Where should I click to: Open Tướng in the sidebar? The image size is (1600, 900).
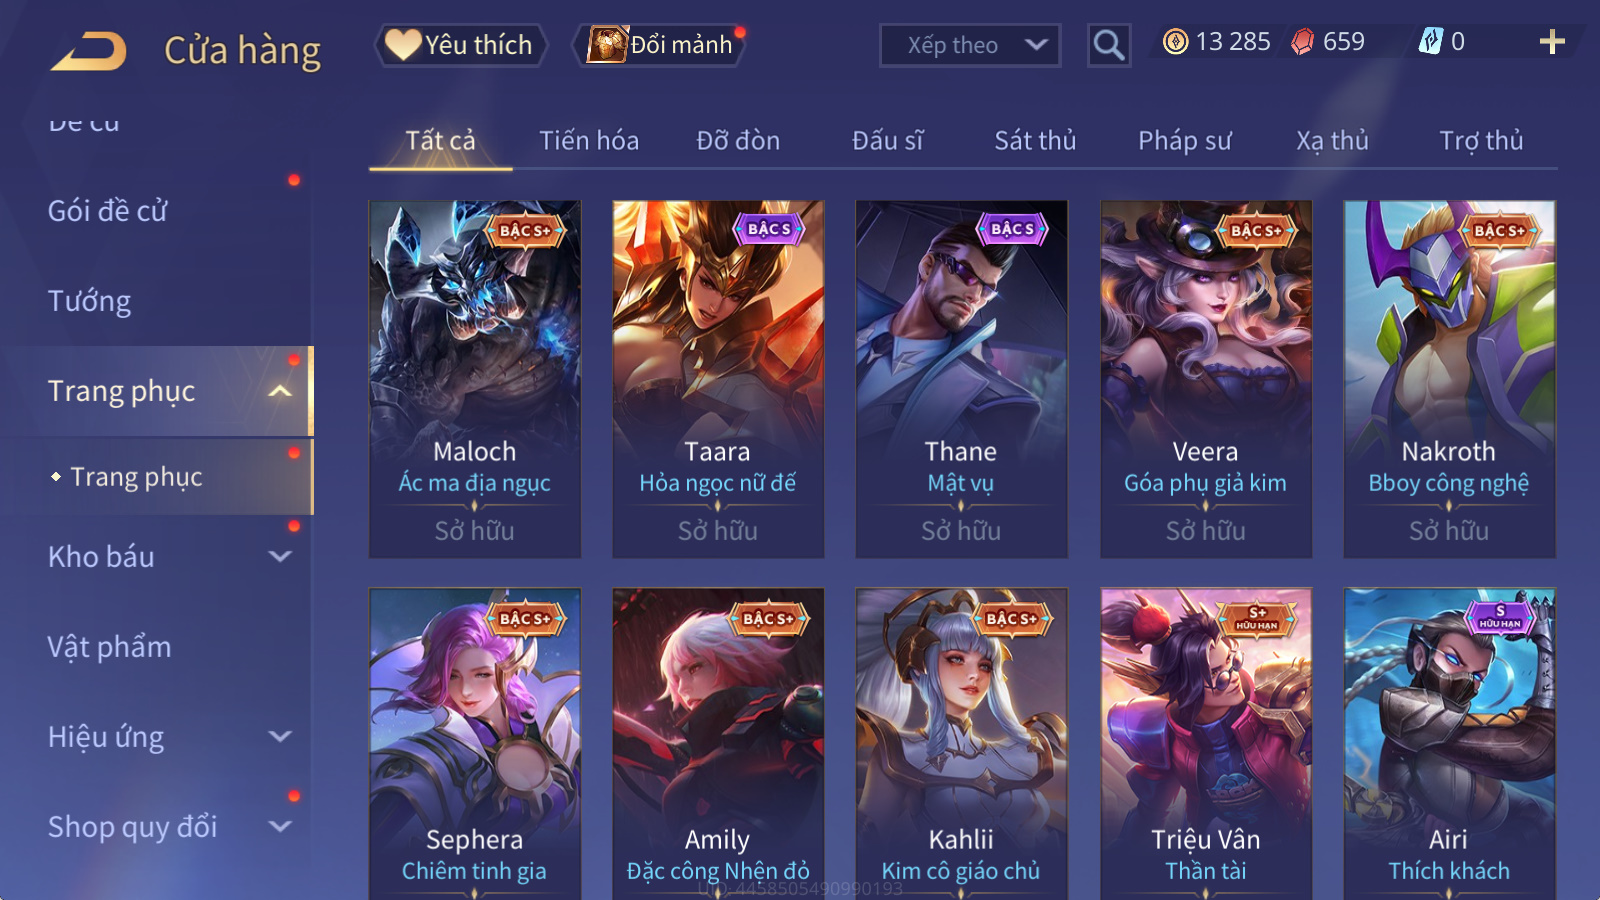click(90, 301)
